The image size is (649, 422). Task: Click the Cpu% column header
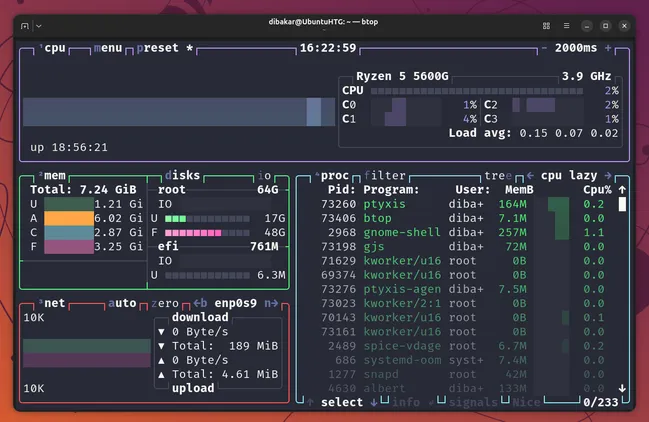click(x=597, y=189)
